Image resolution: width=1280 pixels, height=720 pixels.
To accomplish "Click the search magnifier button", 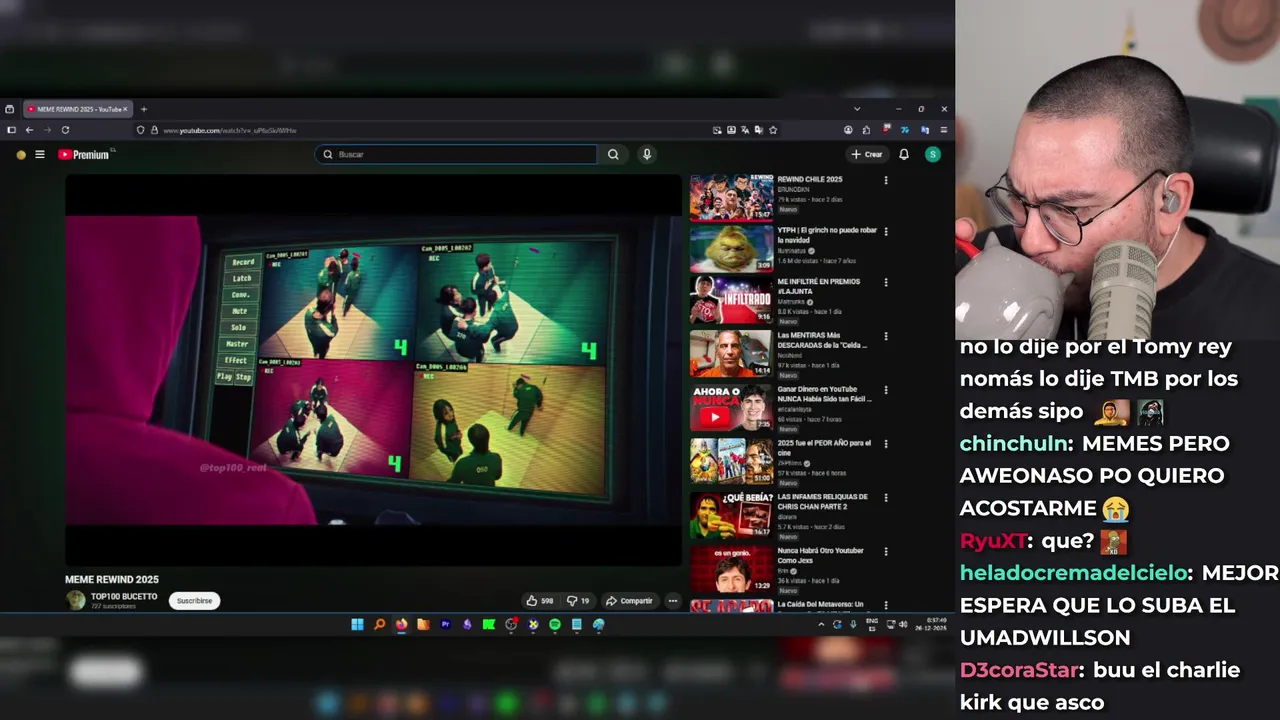I will click(x=613, y=154).
